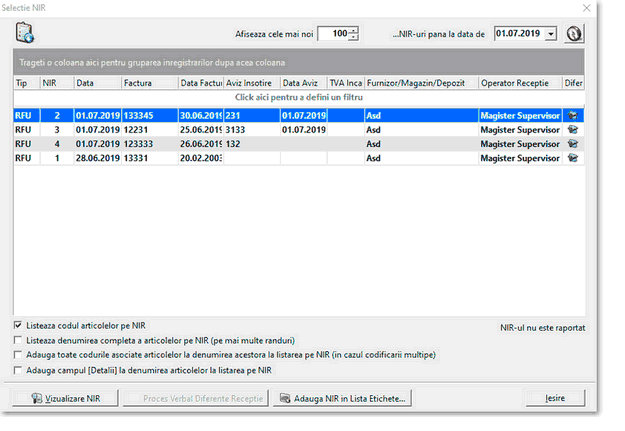Click the differences icon in NIR 2 row

pyautogui.click(x=573, y=116)
